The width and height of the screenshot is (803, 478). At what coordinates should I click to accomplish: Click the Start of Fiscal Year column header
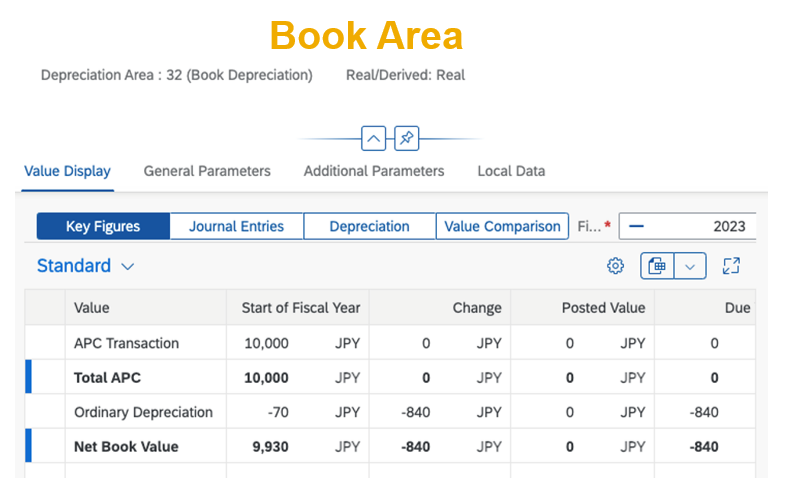point(298,307)
